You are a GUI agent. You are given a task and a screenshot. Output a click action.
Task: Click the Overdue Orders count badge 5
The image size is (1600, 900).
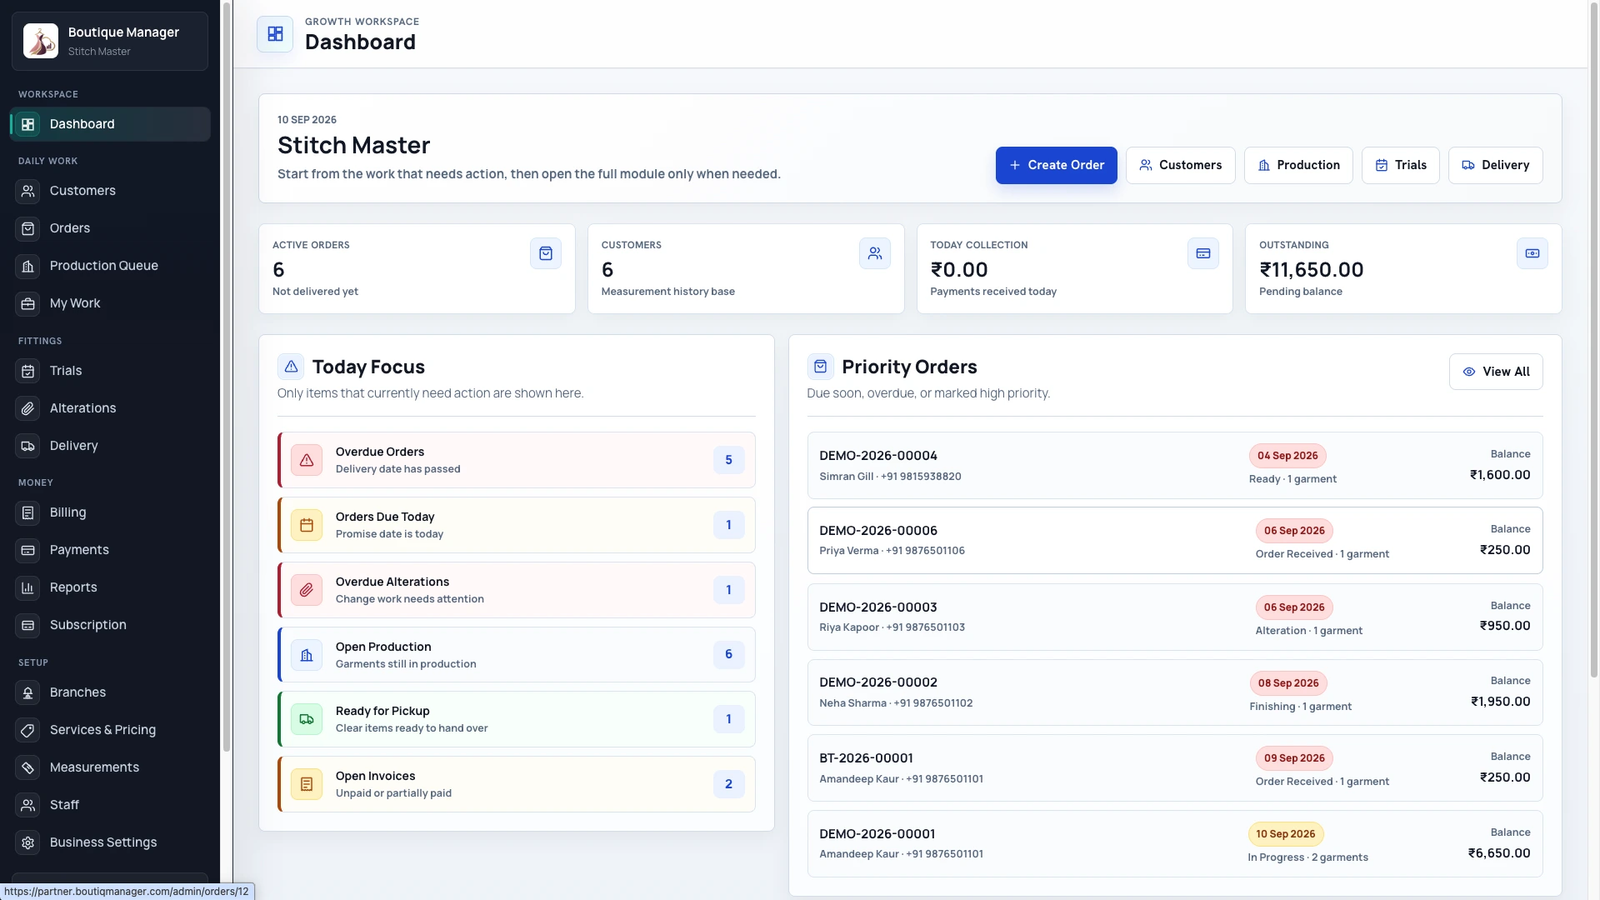click(729, 460)
